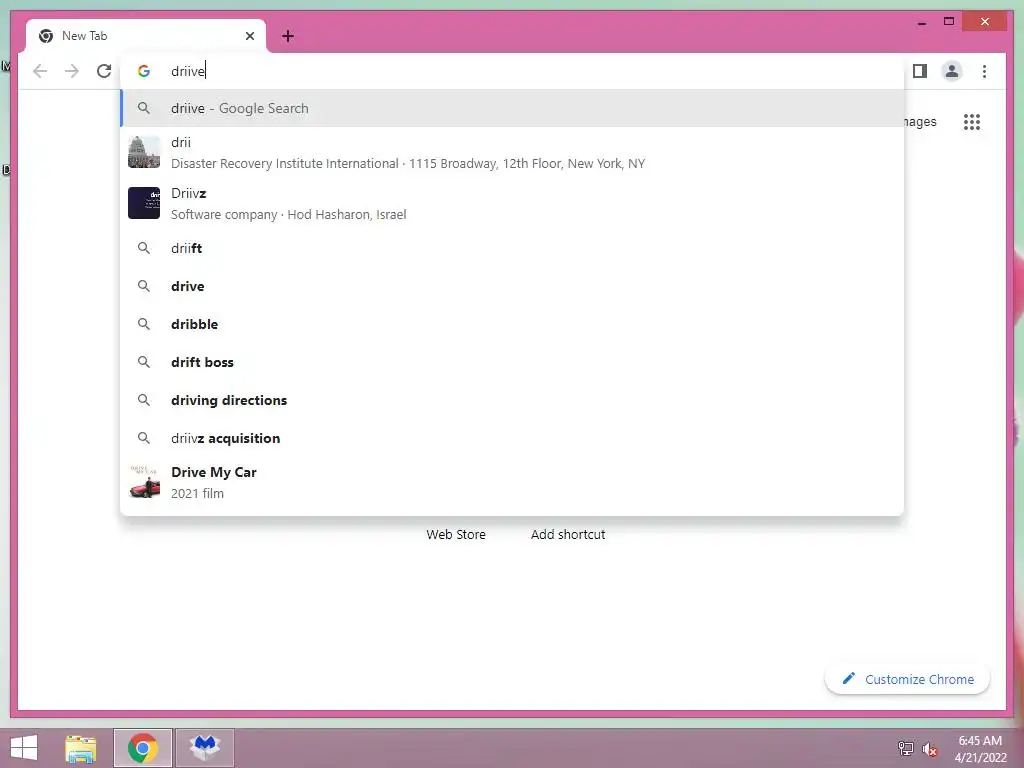This screenshot has height=768, width=1024.
Task: Click the address bar showing driive
Action: pyautogui.click(x=512, y=71)
